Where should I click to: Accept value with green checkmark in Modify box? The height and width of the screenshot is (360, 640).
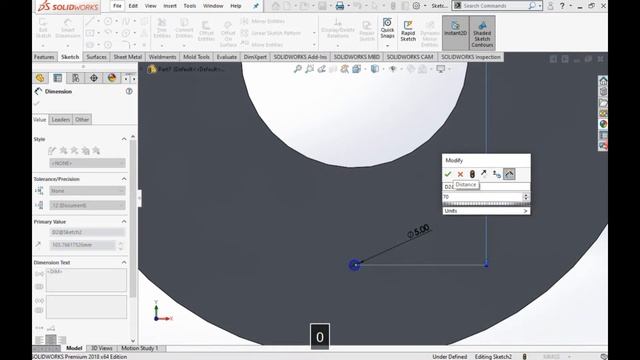click(x=448, y=174)
